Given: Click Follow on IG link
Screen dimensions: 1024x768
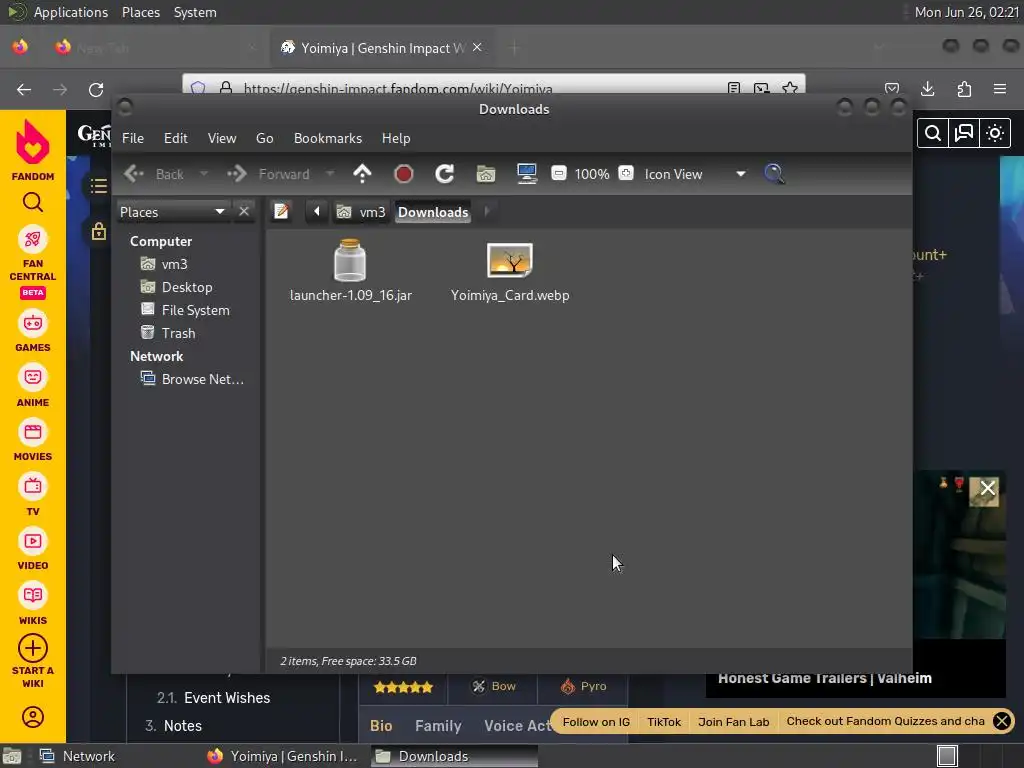Looking at the screenshot, I should coord(596,722).
